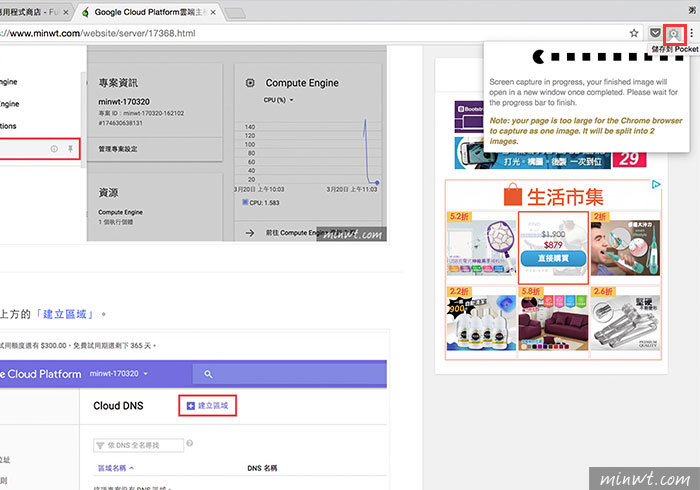The height and width of the screenshot is (490, 700).
Task: Open a new tab
Action: [235, 13]
